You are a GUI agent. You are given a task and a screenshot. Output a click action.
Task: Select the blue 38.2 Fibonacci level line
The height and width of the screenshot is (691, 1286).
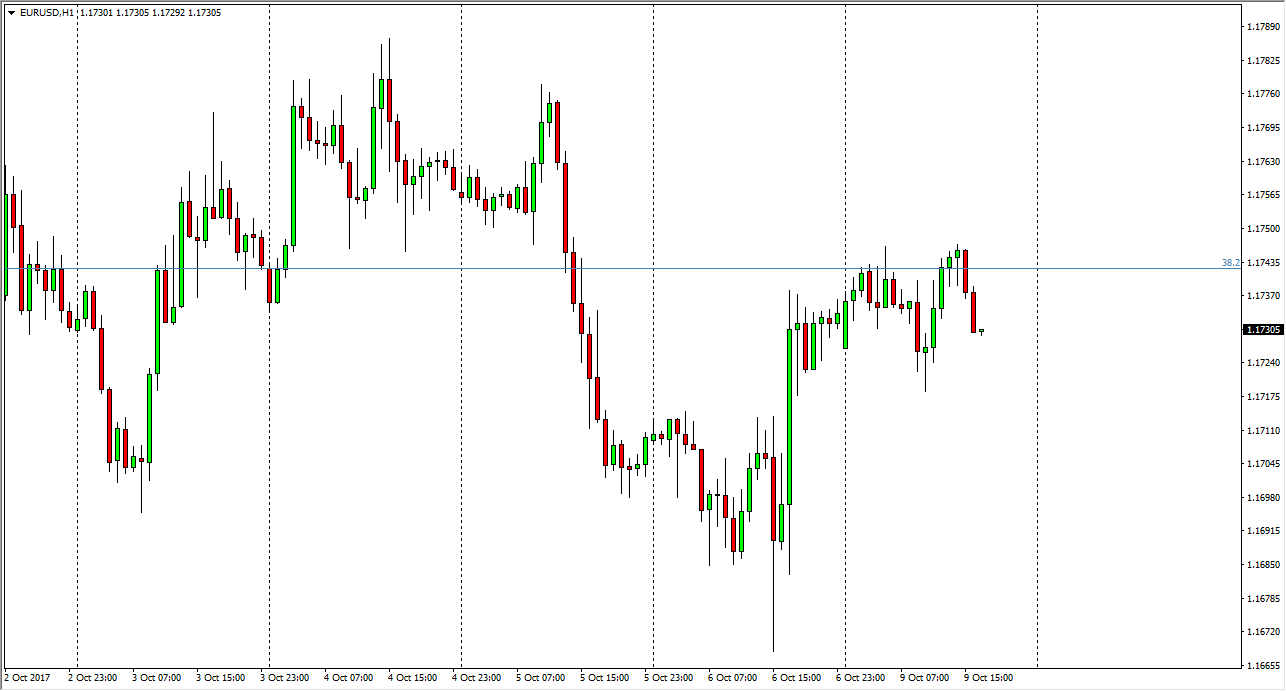coord(600,268)
